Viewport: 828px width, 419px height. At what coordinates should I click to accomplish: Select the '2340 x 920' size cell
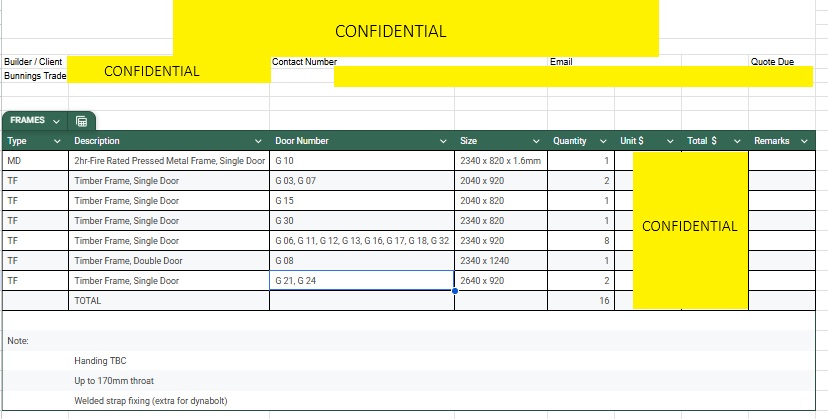click(501, 241)
